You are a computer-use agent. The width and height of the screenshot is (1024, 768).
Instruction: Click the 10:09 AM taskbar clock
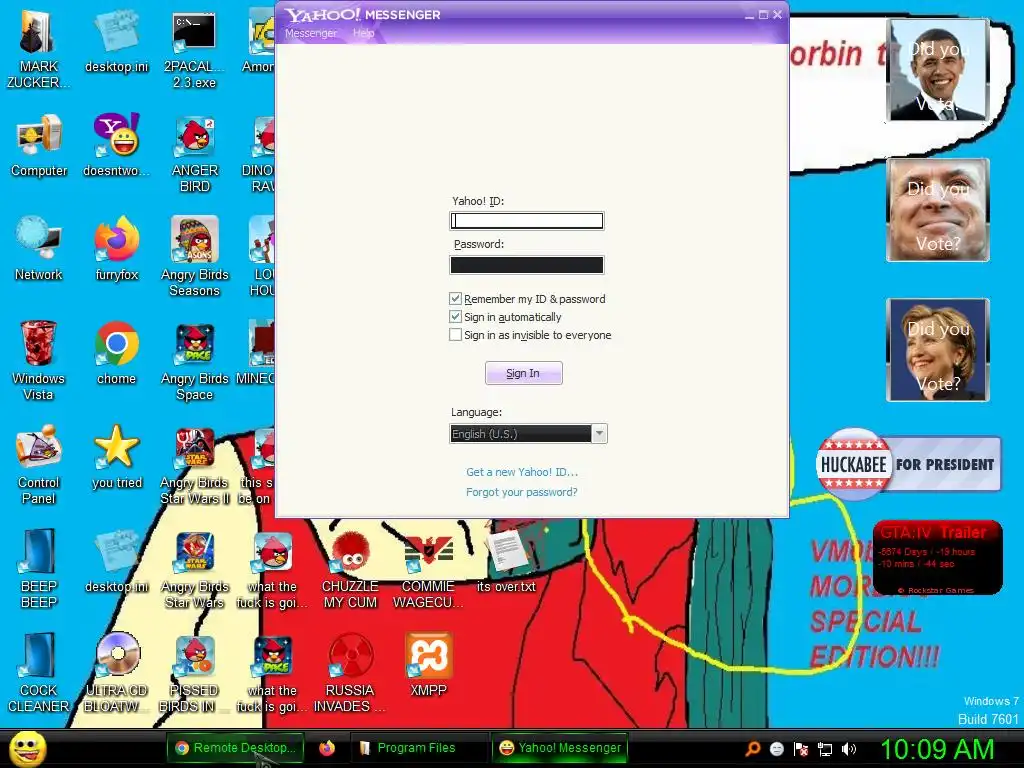pos(937,748)
